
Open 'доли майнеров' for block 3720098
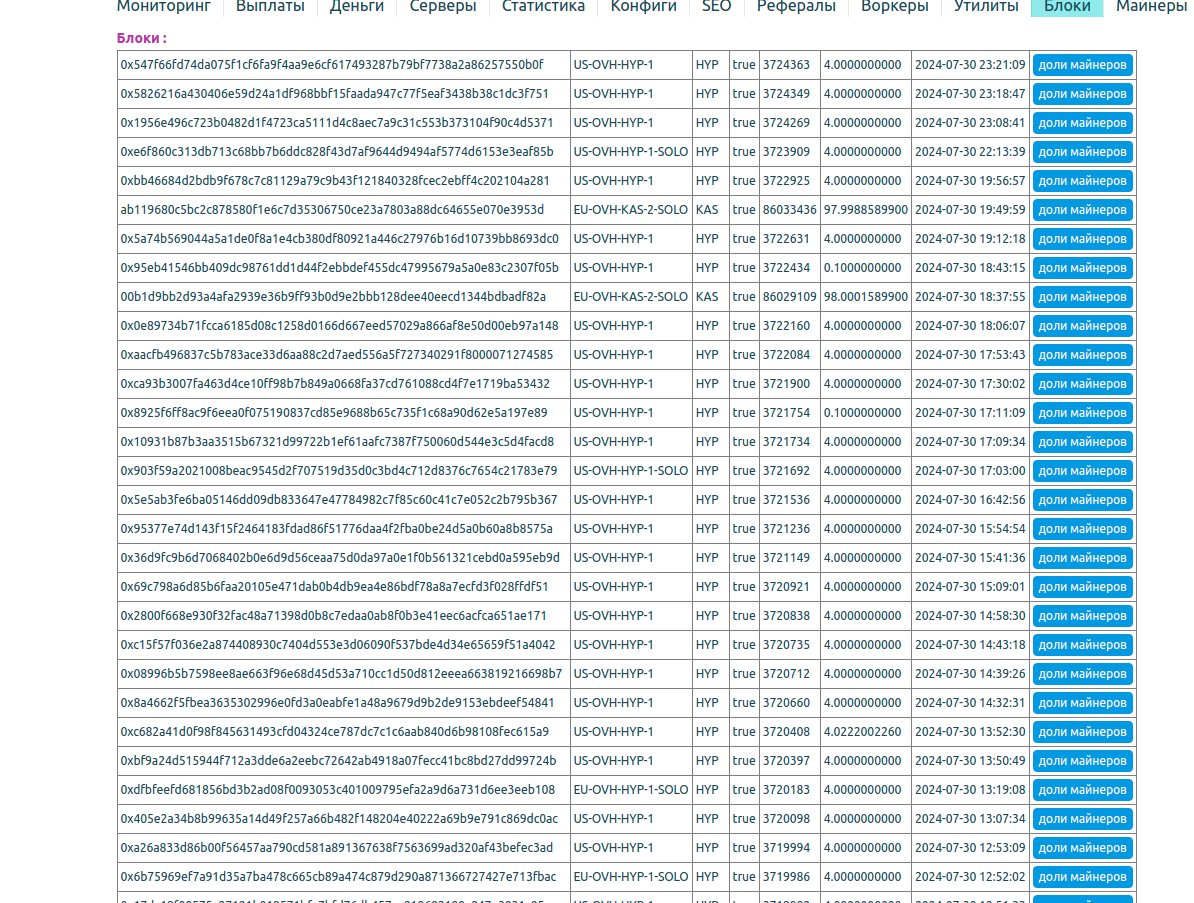1082,819
